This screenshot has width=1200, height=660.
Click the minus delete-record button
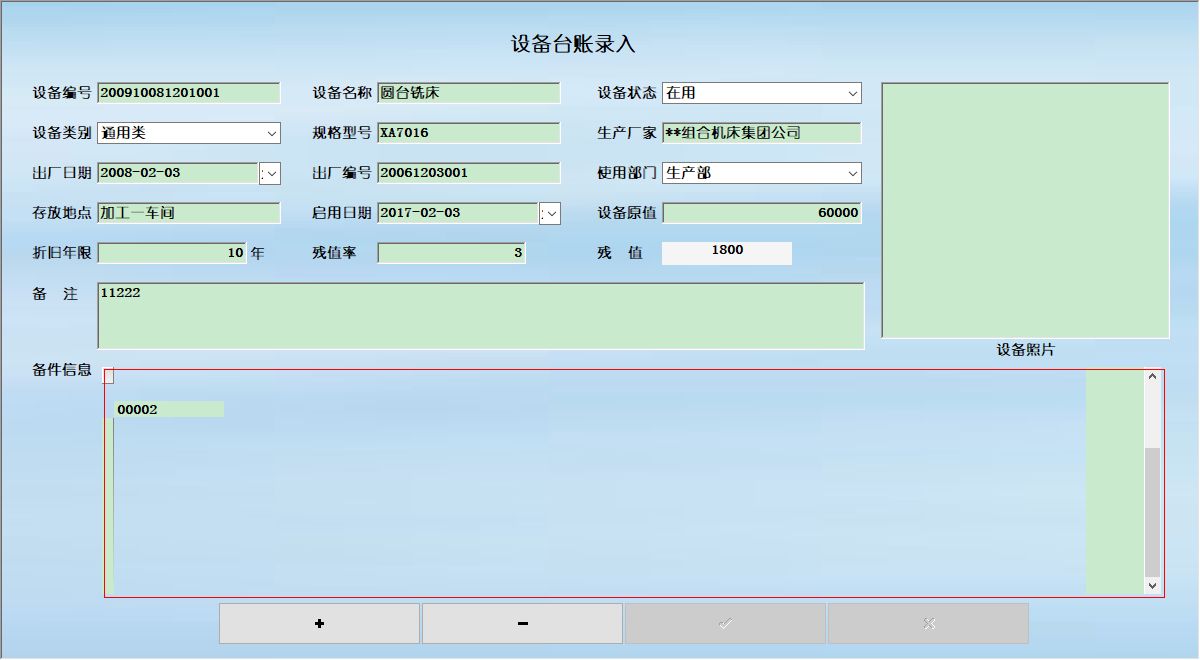click(522, 623)
